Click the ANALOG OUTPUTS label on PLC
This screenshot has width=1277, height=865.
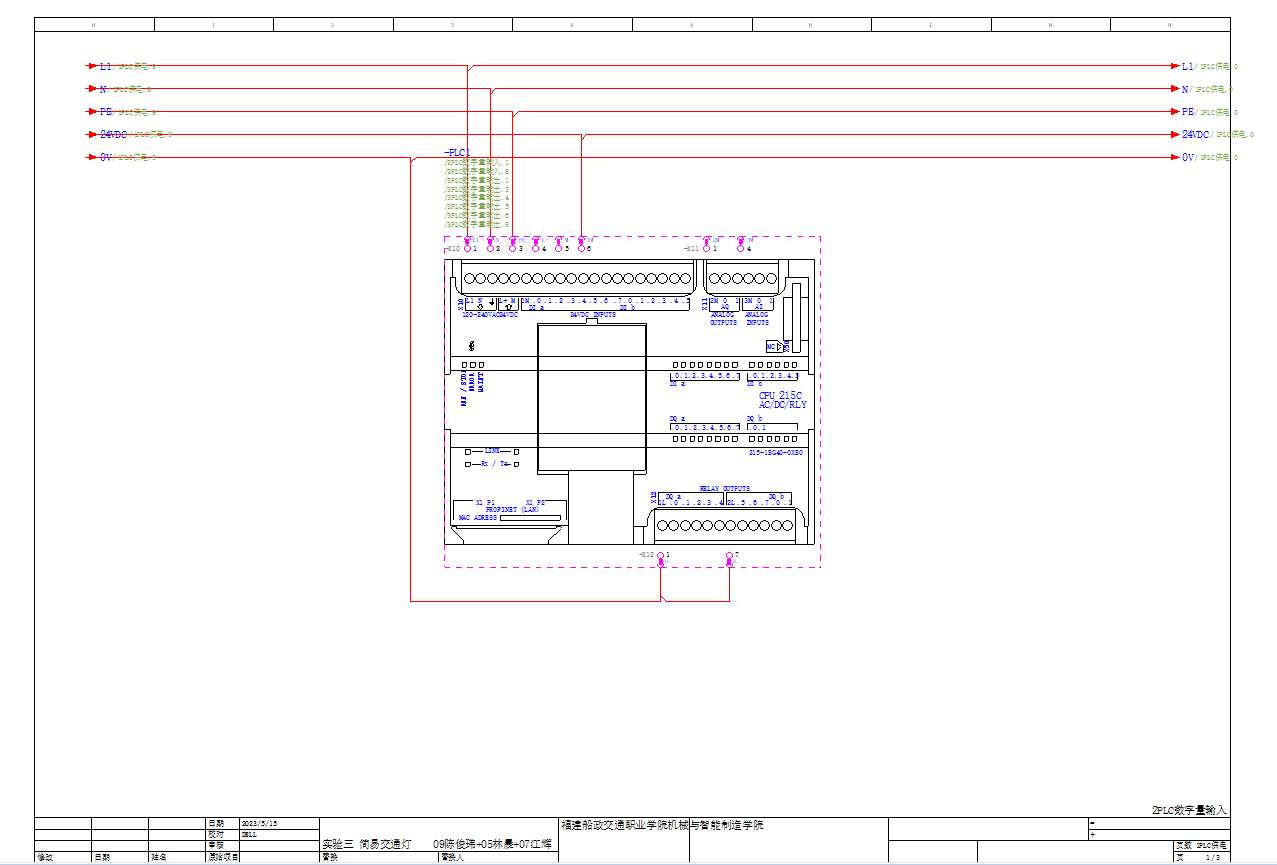[723, 319]
